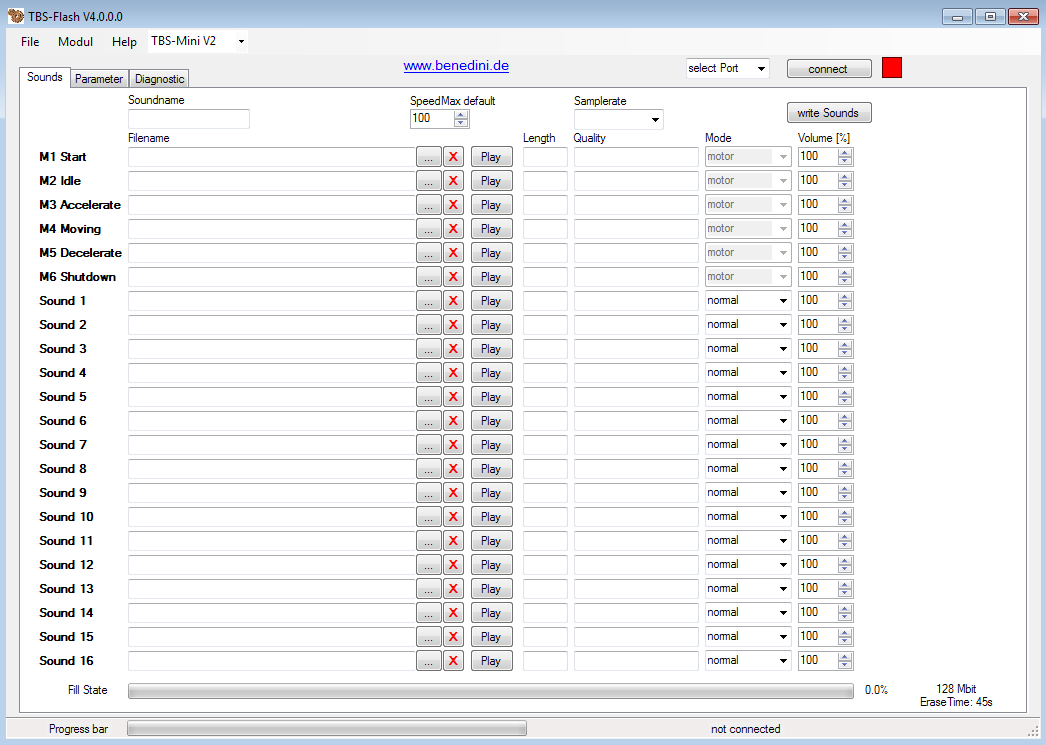Browse for M2 Idle file (… button)

(428, 180)
